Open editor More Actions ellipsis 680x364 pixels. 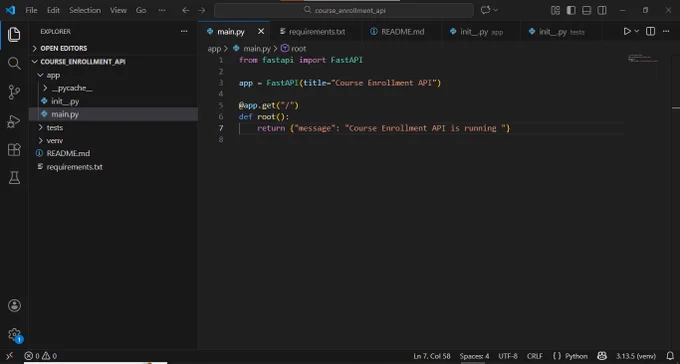(x=666, y=31)
